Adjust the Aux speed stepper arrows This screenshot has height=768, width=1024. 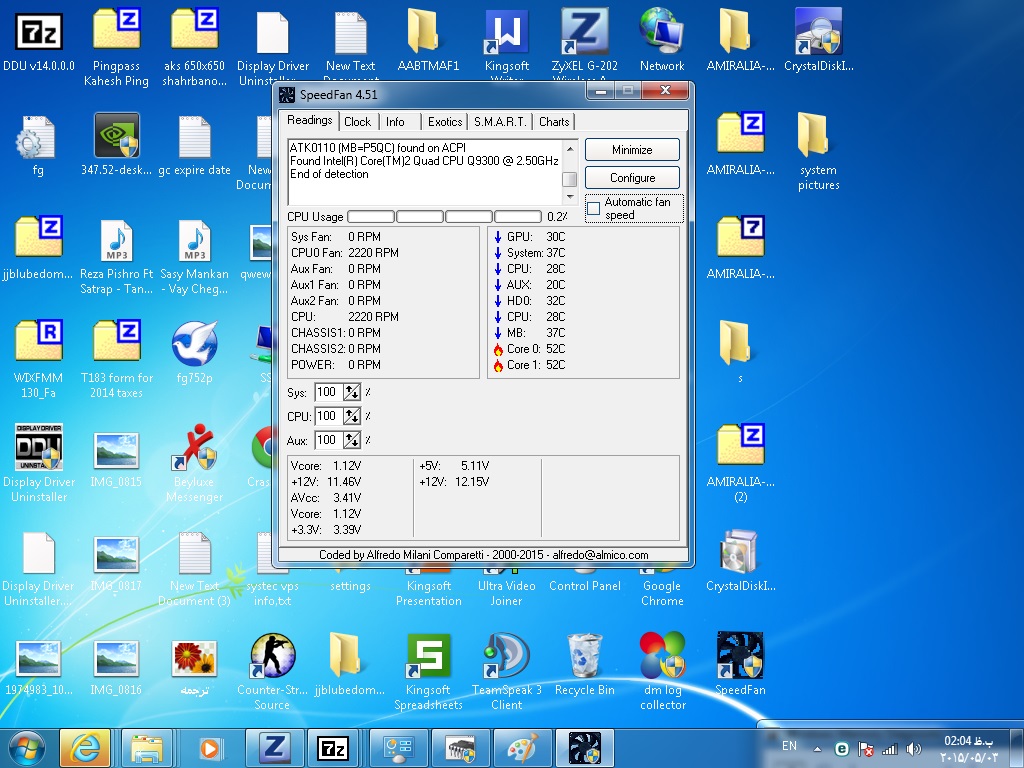click(x=352, y=440)
